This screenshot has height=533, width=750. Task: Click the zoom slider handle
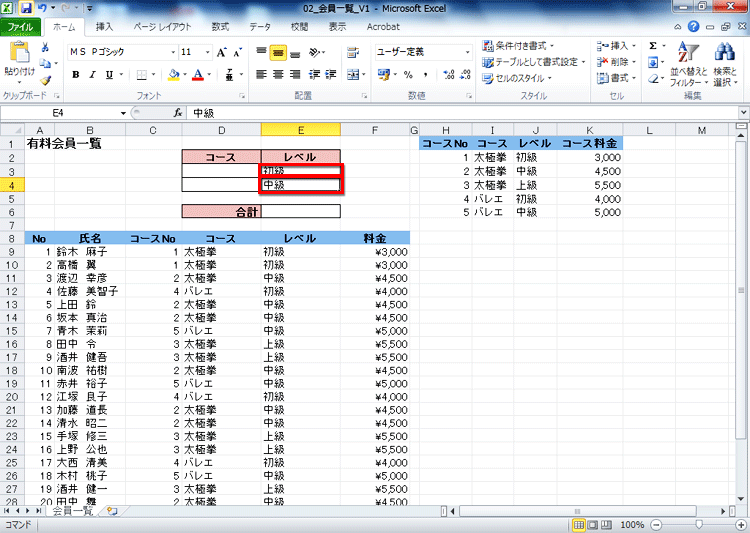699,525
